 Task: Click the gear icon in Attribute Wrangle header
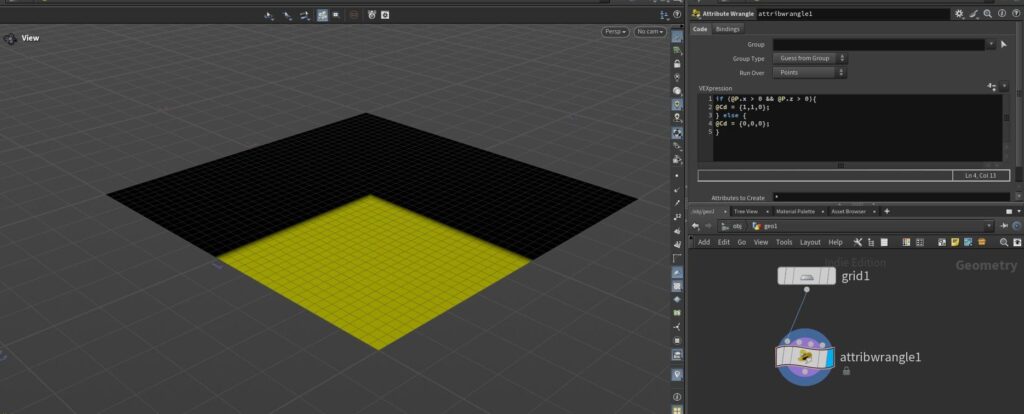tap(959, 14)
